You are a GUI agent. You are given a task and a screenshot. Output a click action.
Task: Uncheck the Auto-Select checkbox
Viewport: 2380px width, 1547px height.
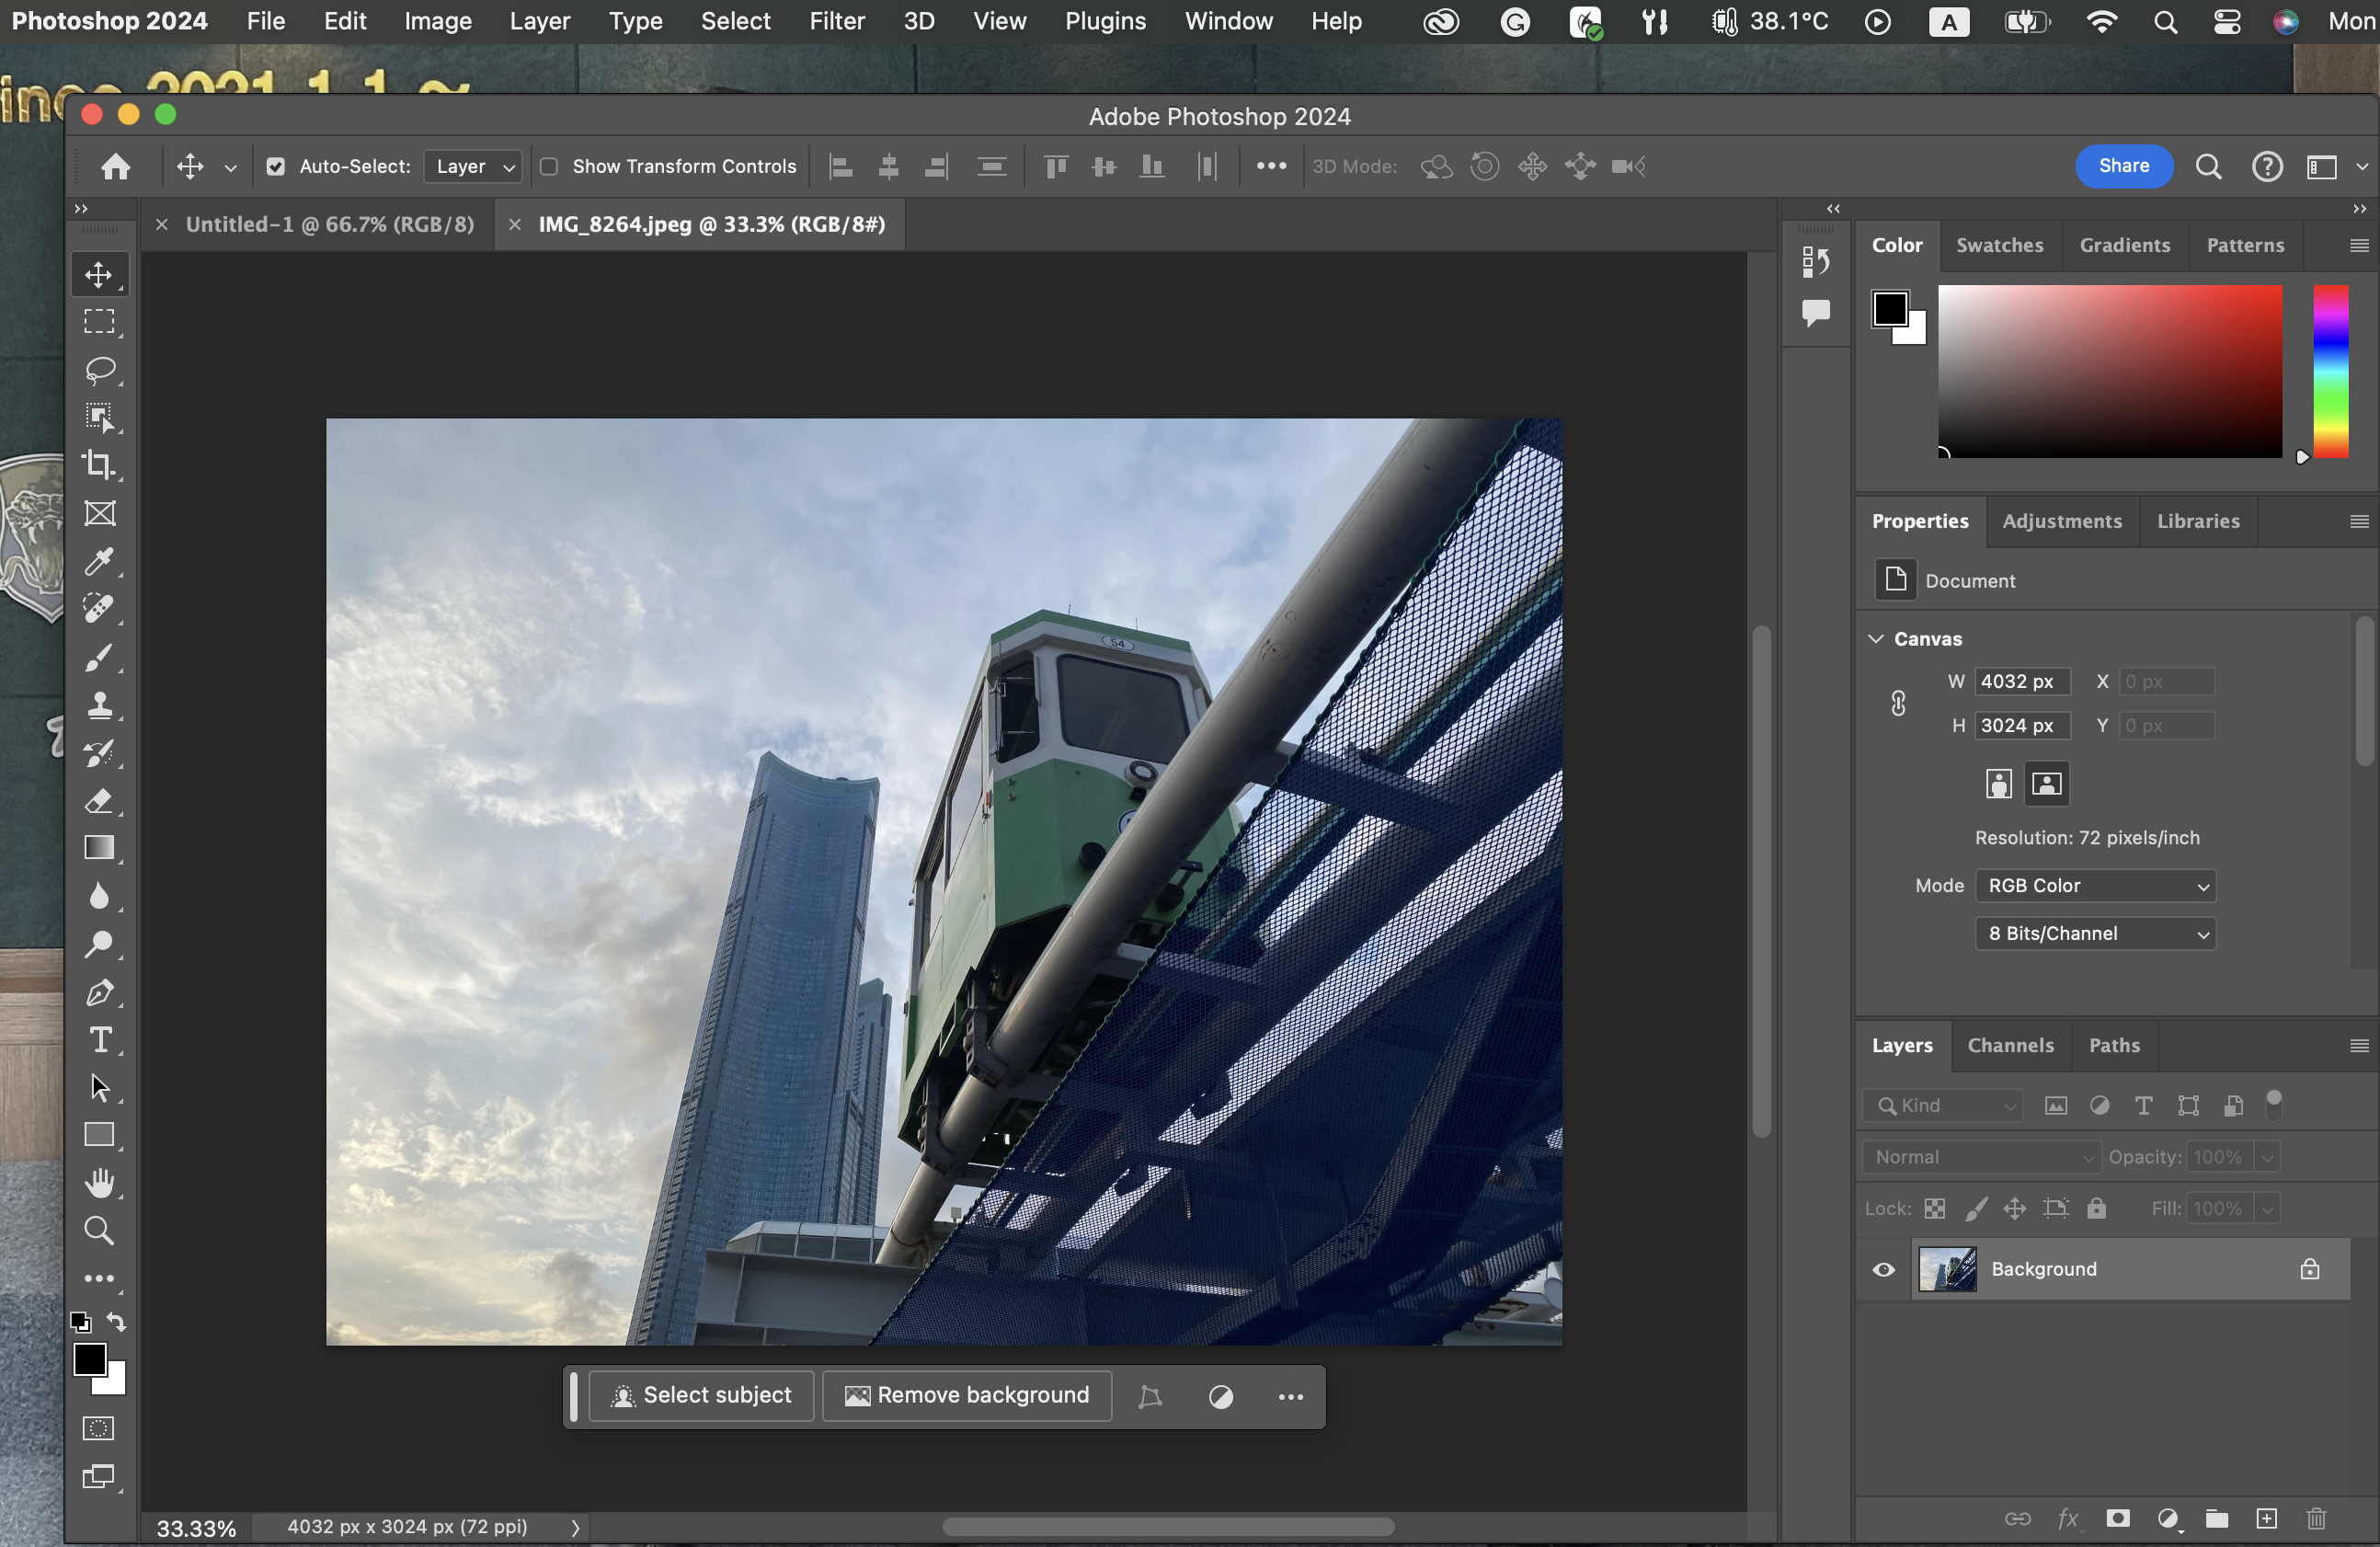[x=276, y=167]
